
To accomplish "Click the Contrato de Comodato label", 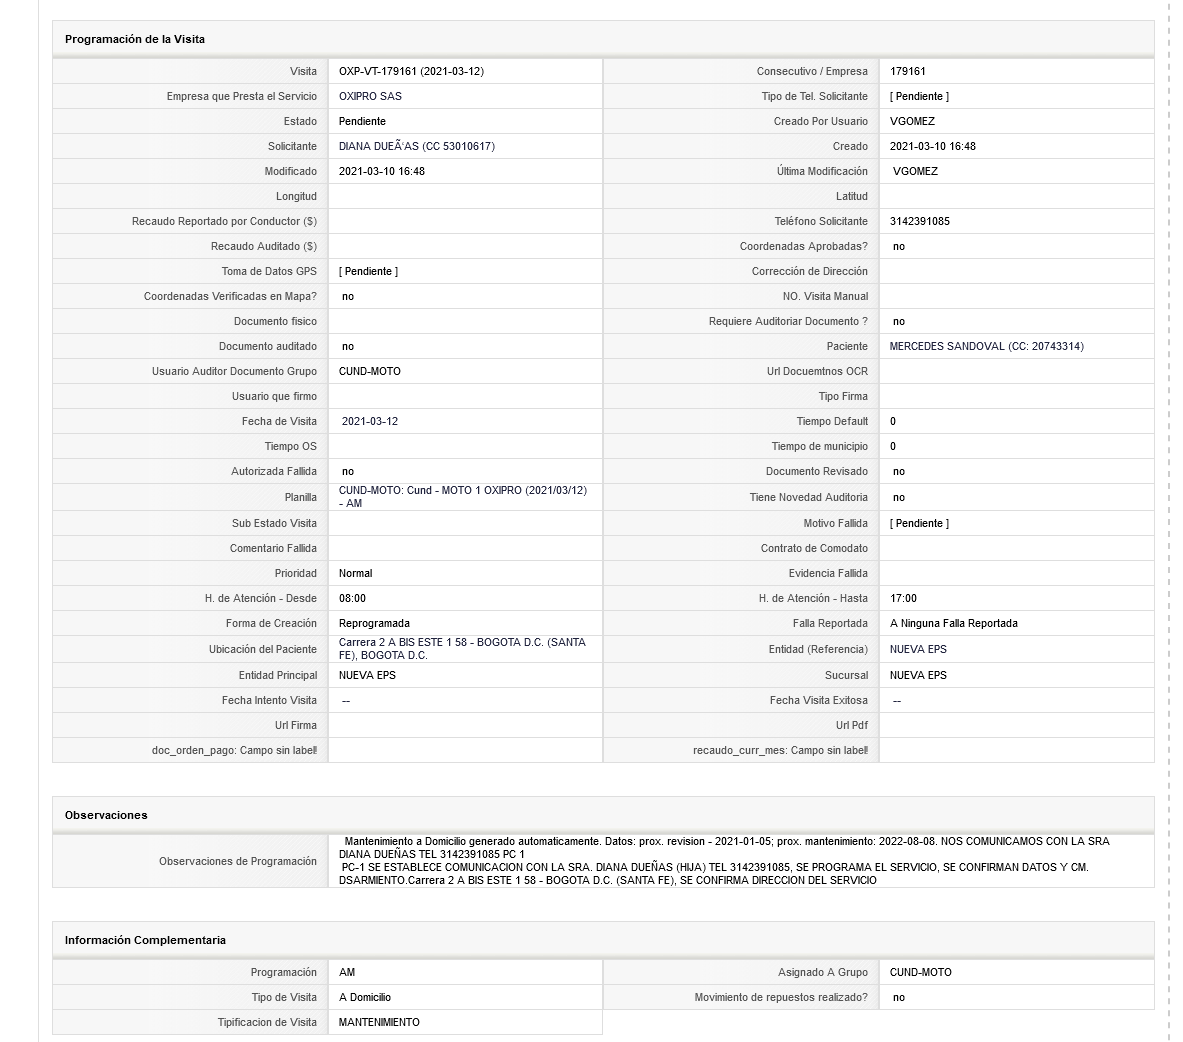I will (x=814, y=549).
